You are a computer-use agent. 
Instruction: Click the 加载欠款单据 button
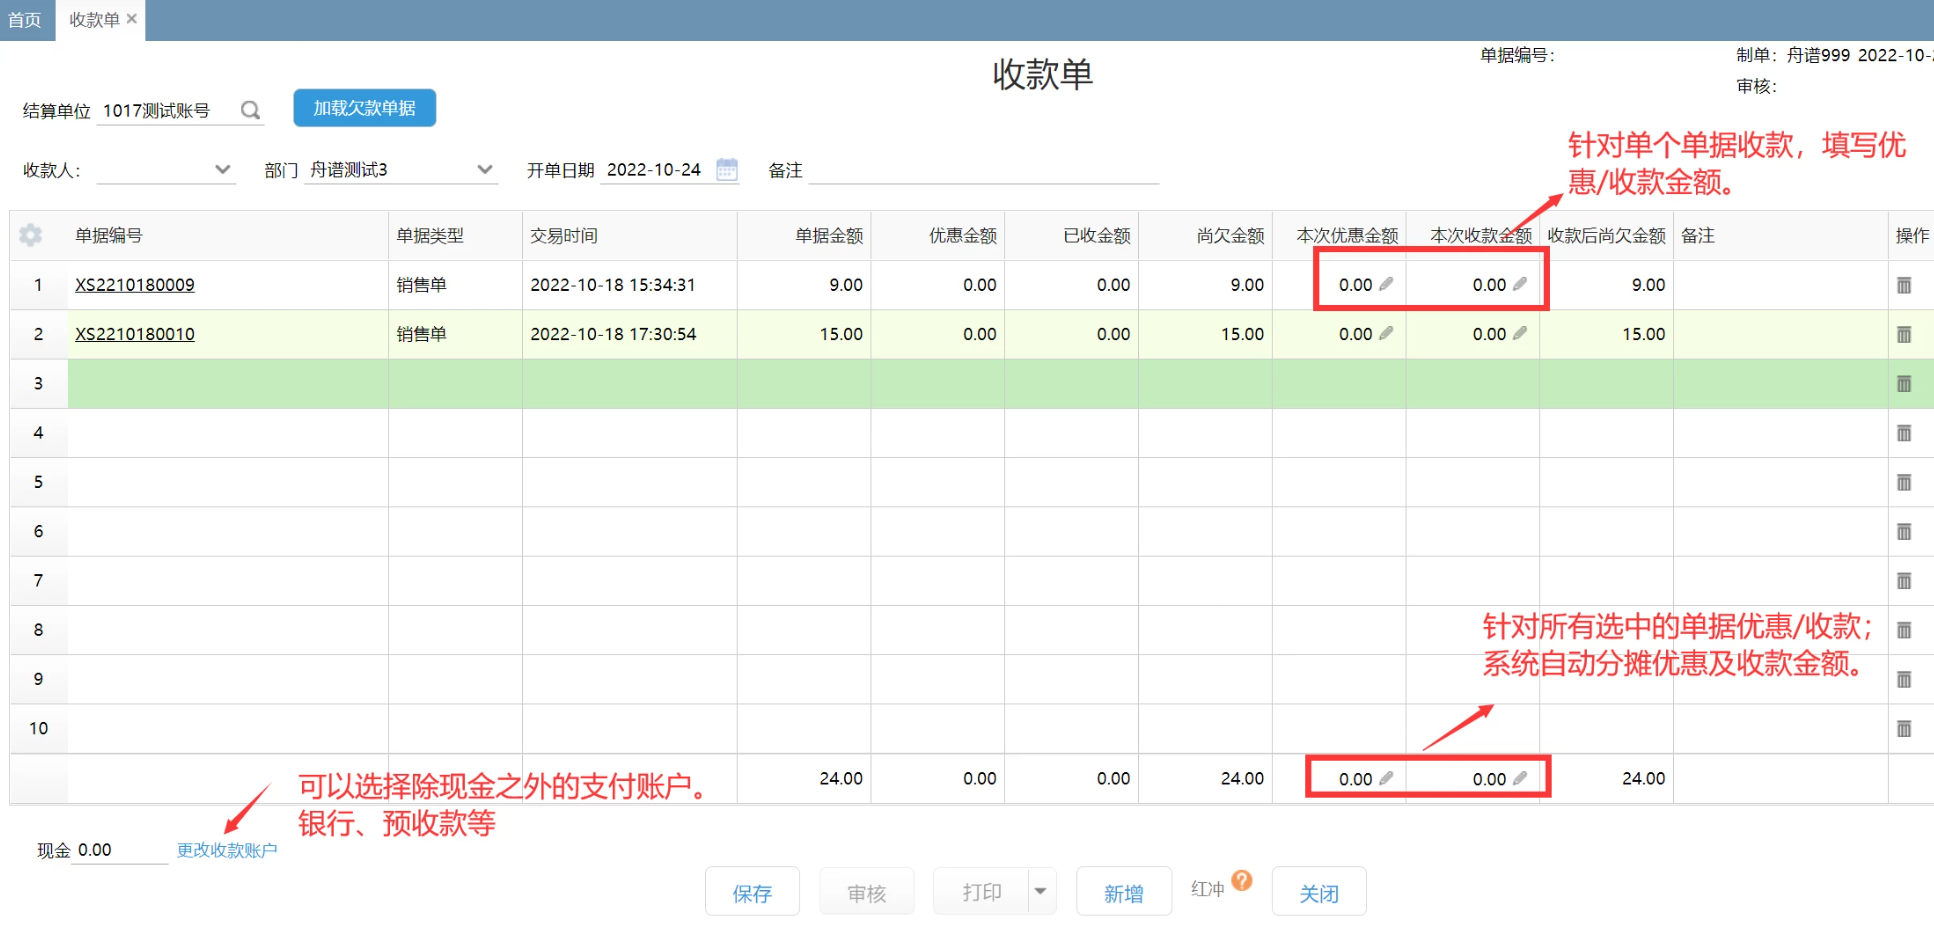364,108
